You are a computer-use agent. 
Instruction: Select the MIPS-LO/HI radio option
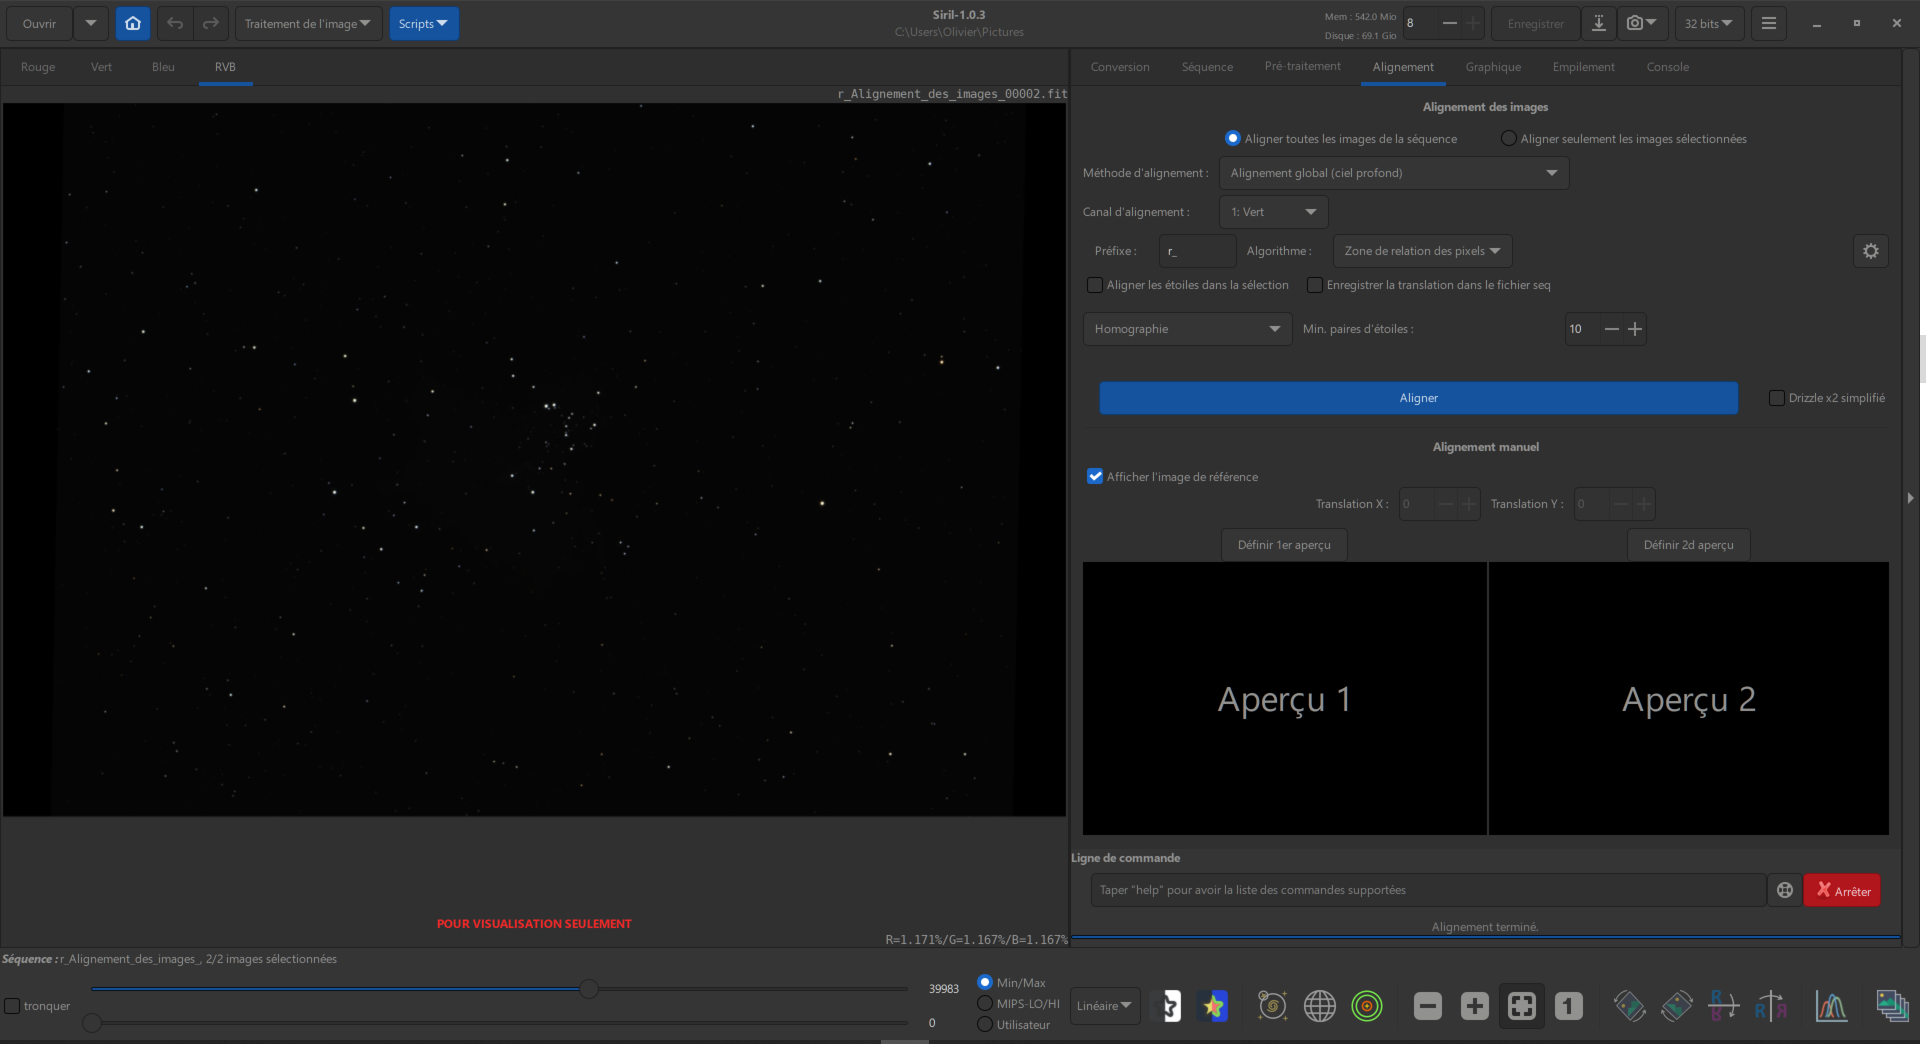point(1018,1003)
